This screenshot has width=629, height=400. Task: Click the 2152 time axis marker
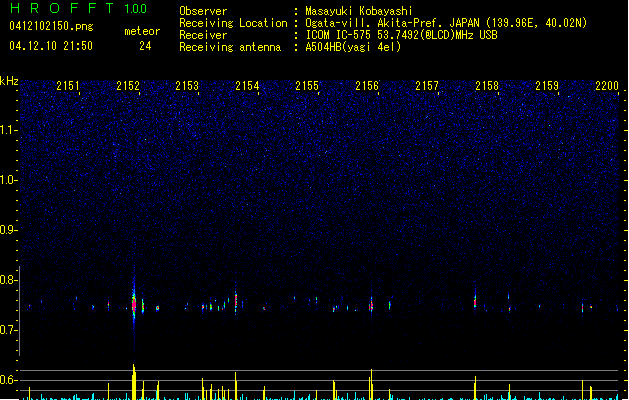point(128,86)
